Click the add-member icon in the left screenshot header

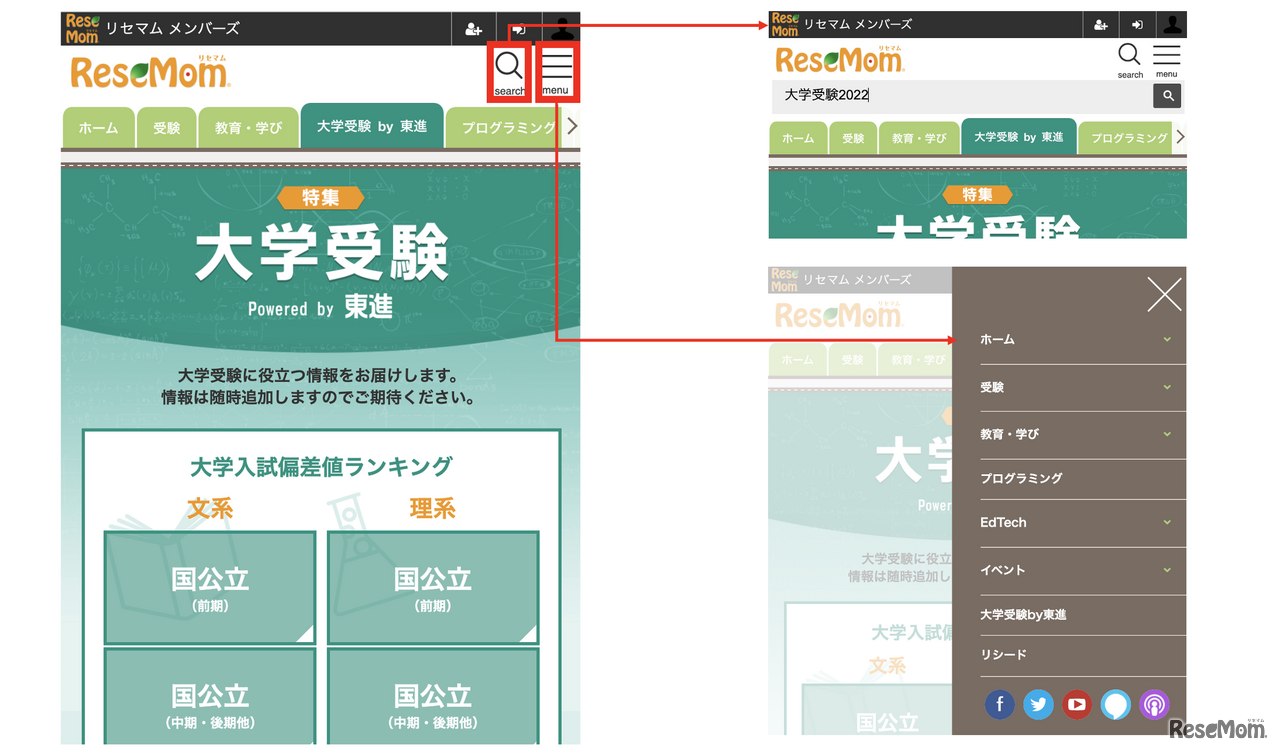point(474,29)
